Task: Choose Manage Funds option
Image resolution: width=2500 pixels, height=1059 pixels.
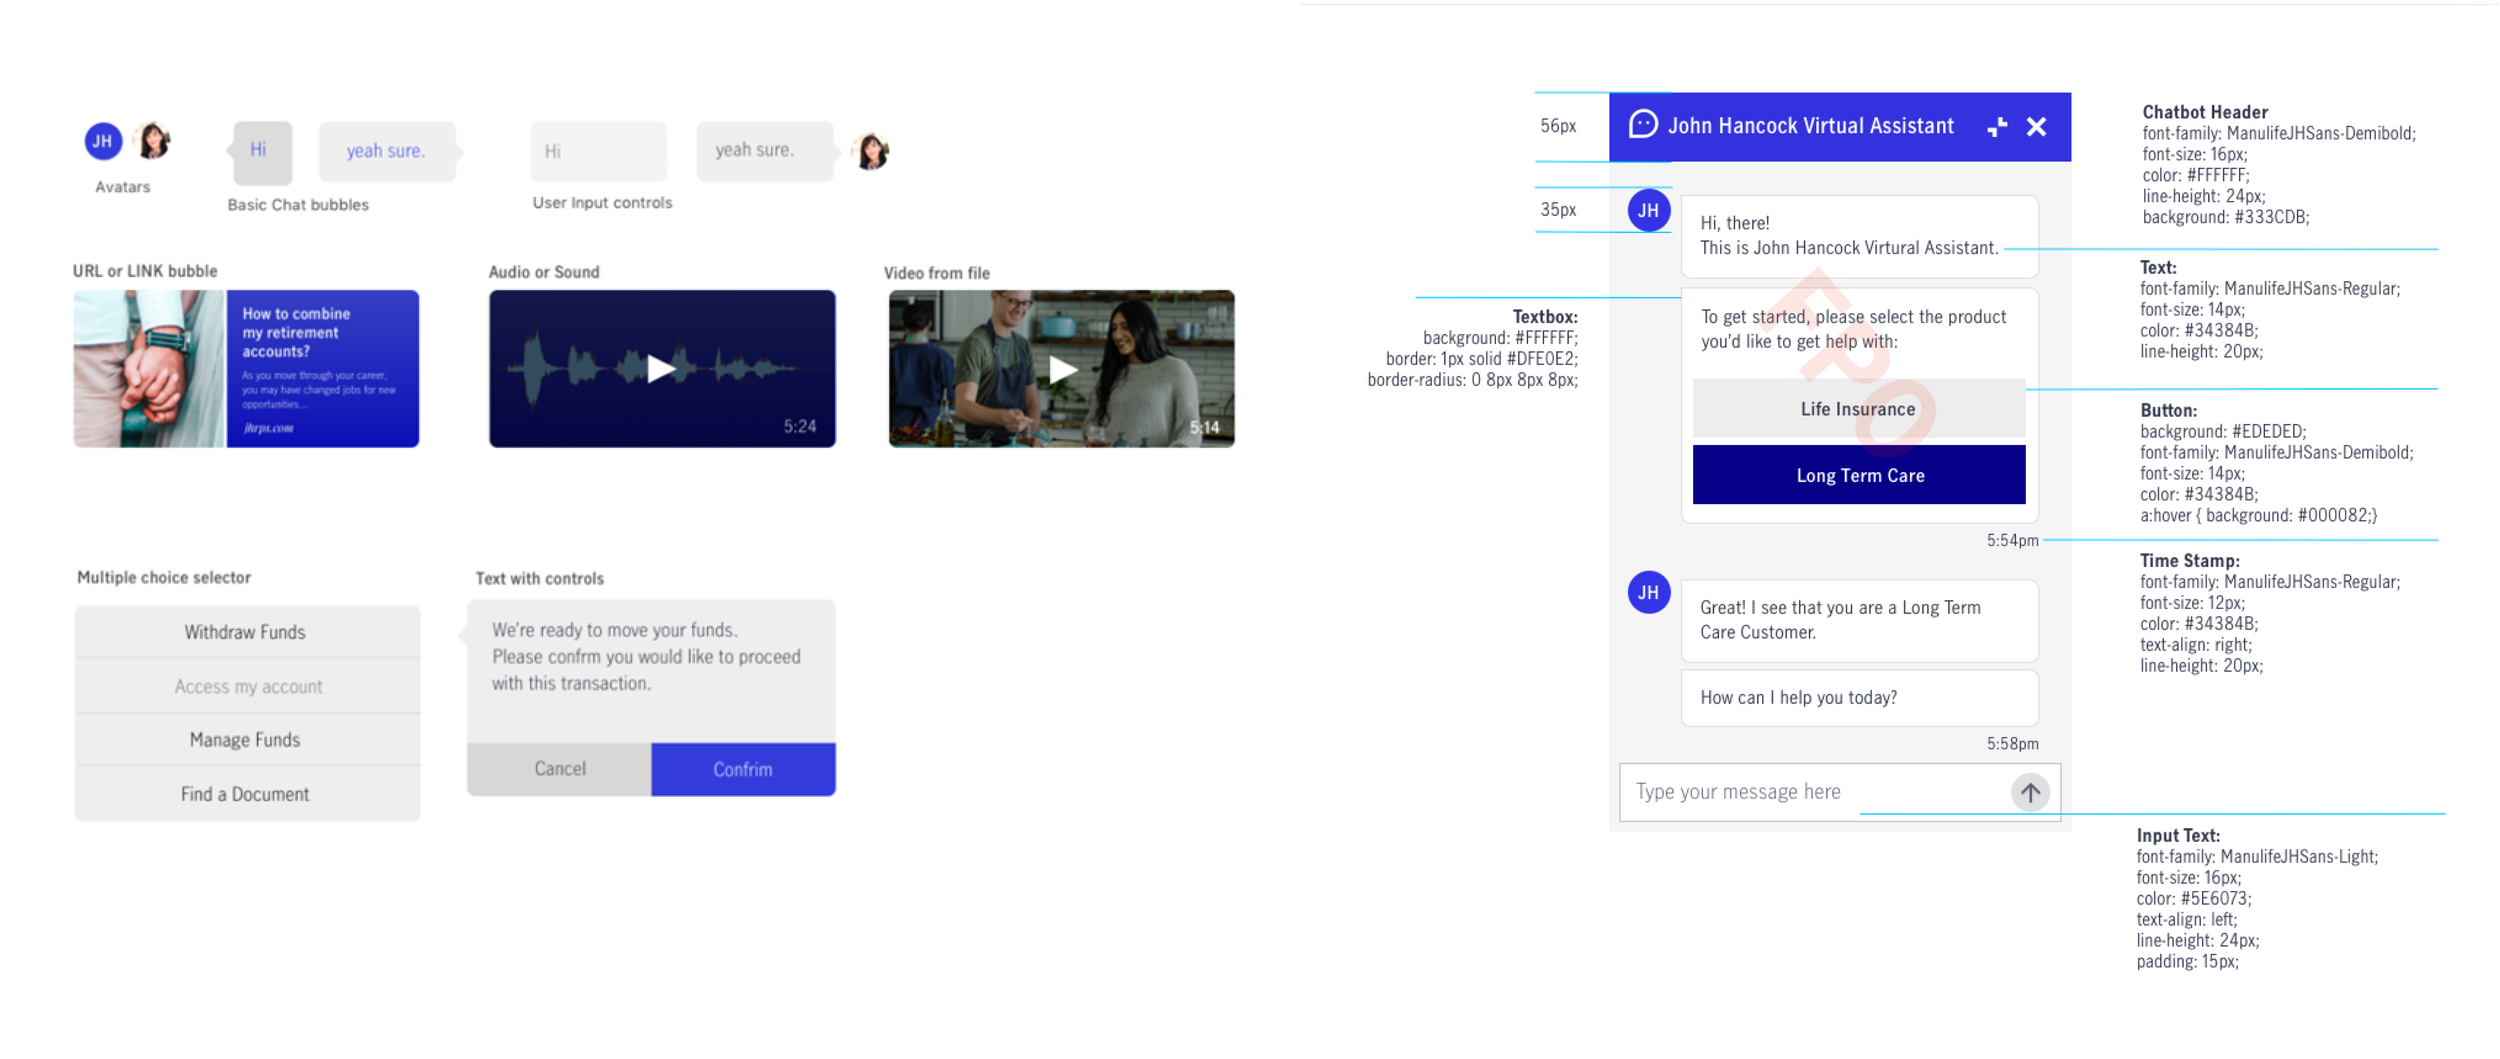Action: pyautogui.click(x=246, y=740)
